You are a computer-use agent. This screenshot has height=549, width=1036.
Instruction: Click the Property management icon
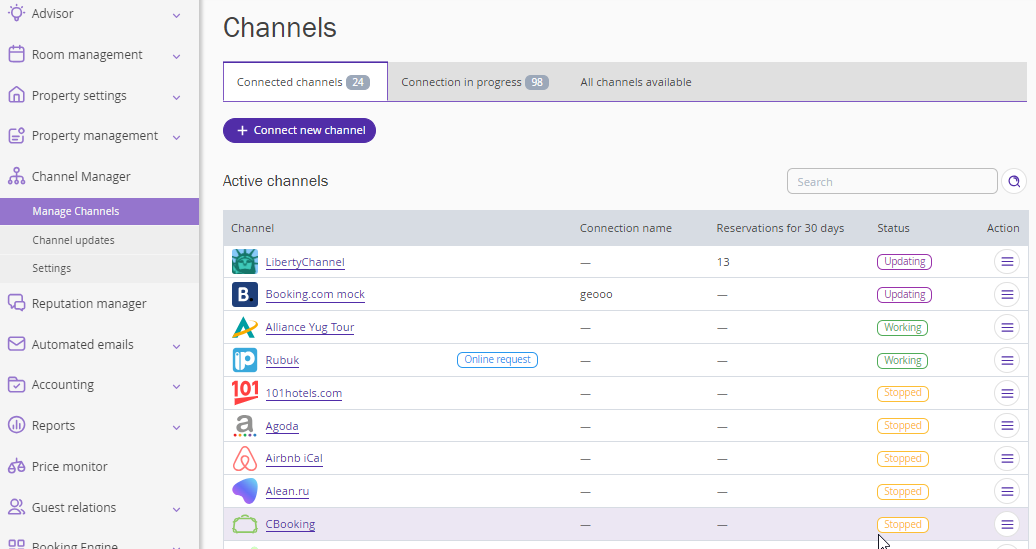pyautogui.click(x=17, y=135)
